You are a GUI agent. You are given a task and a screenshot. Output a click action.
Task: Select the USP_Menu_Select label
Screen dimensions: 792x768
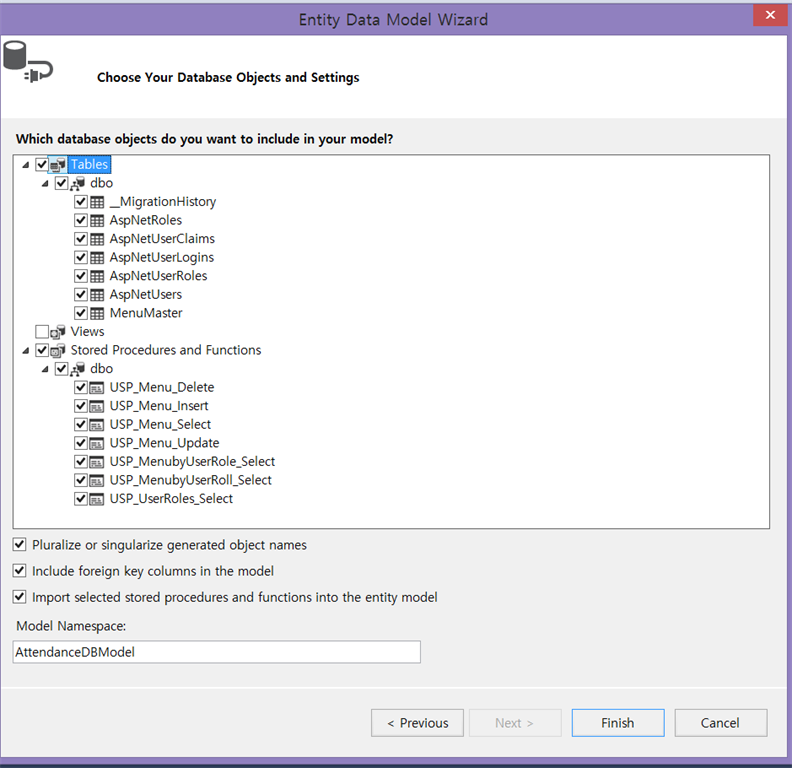click(x=160, y=424)
